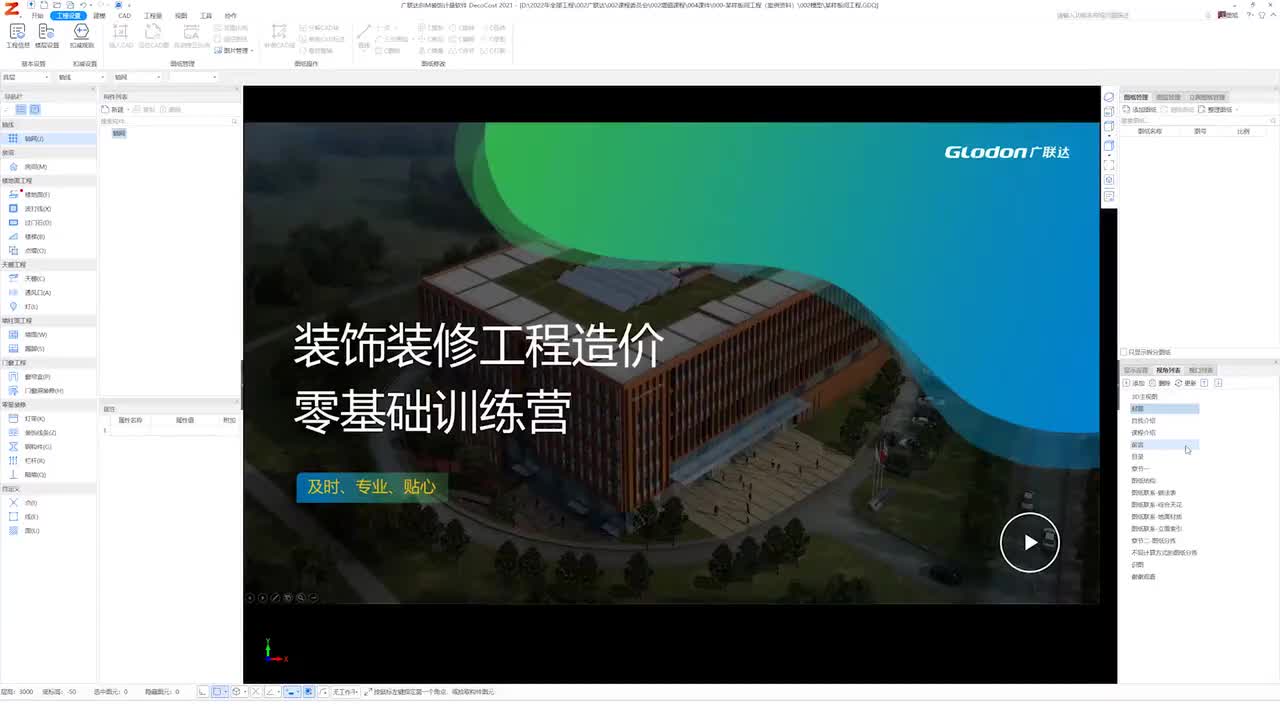This screenshot has height=720, width=1280.
Task: Click the top 3D view icon in canvas sidebar
Action: click(1110, 98)
